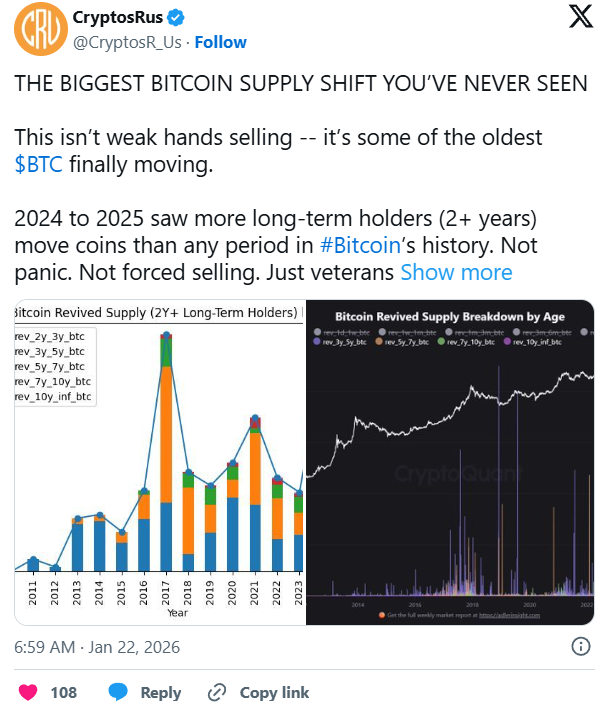Click the reply speech bubble icon
This screenshot has width=610, height=706.
[119, 692]
